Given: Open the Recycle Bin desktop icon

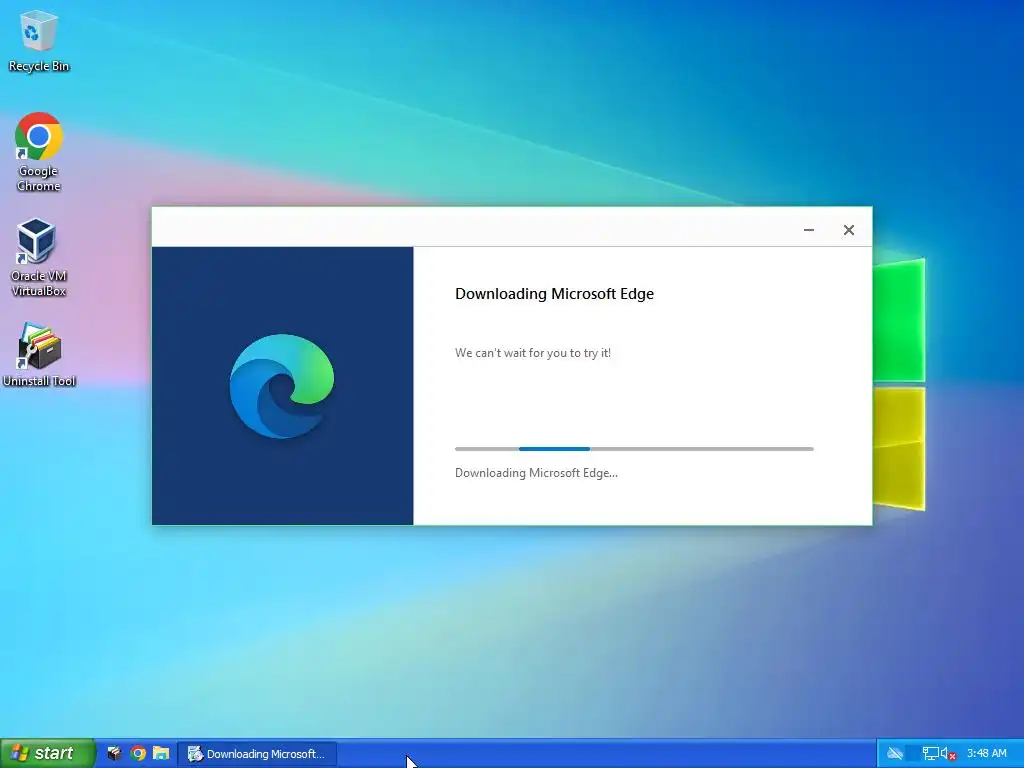Looking at the screenshot, I should tap(39, 41).
